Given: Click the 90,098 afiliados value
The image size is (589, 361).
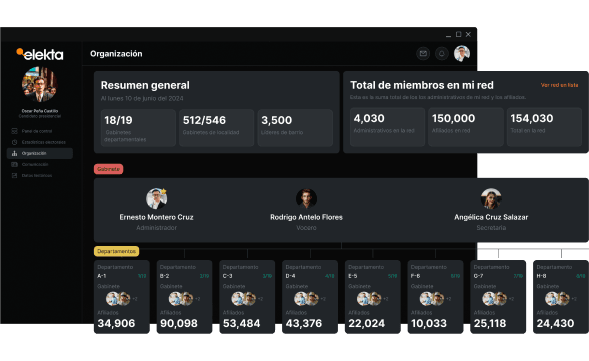Looking at the screenshot, I should point(179,323).
